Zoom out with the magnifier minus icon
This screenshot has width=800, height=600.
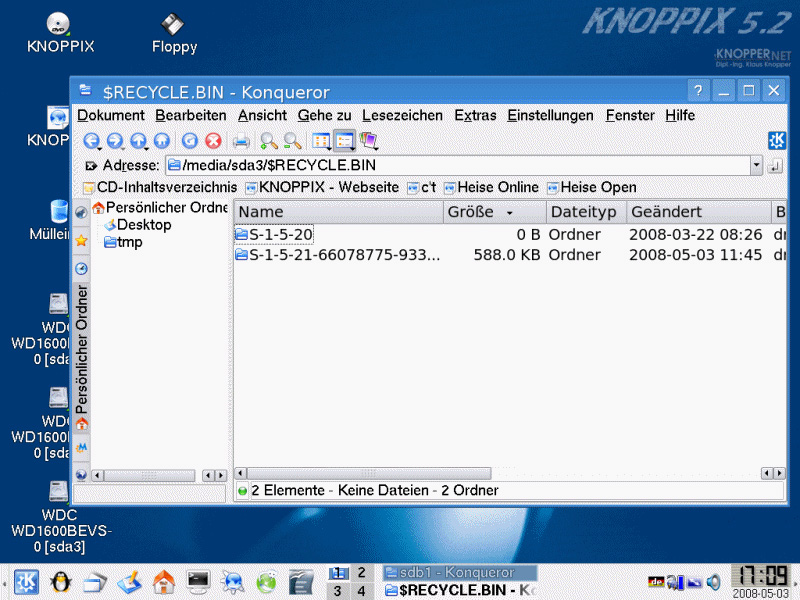292,141
